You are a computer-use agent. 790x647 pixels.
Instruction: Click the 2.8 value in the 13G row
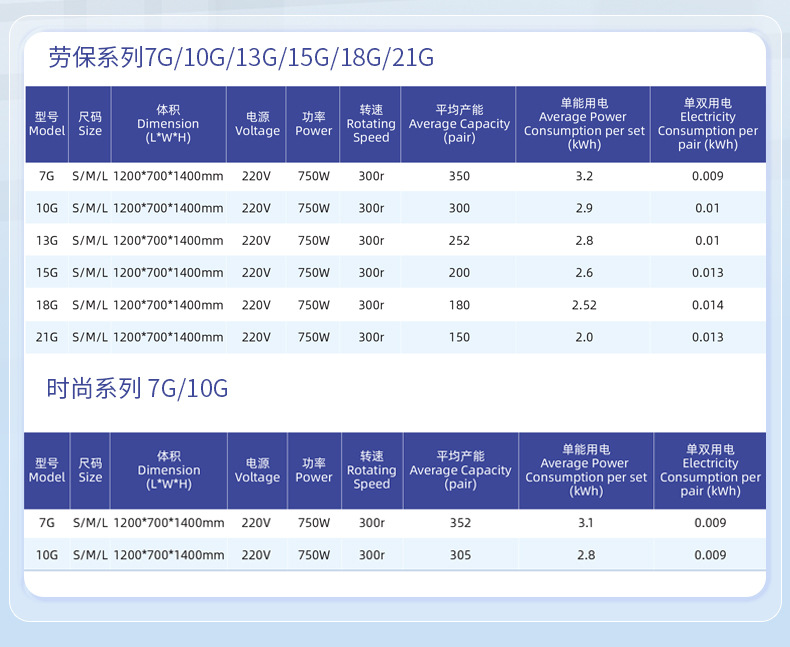point(584,241)
